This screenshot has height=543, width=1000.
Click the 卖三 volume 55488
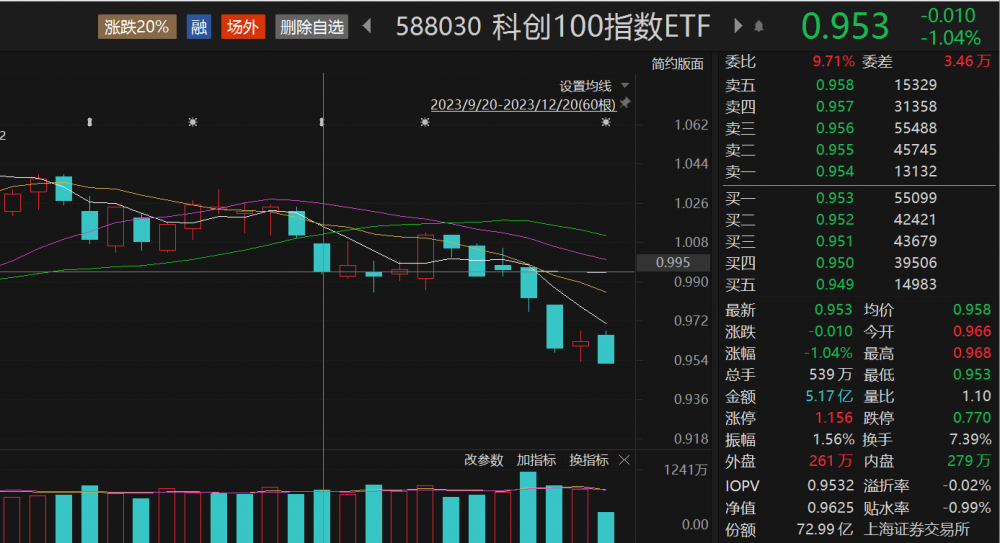[x=915, y=128]
